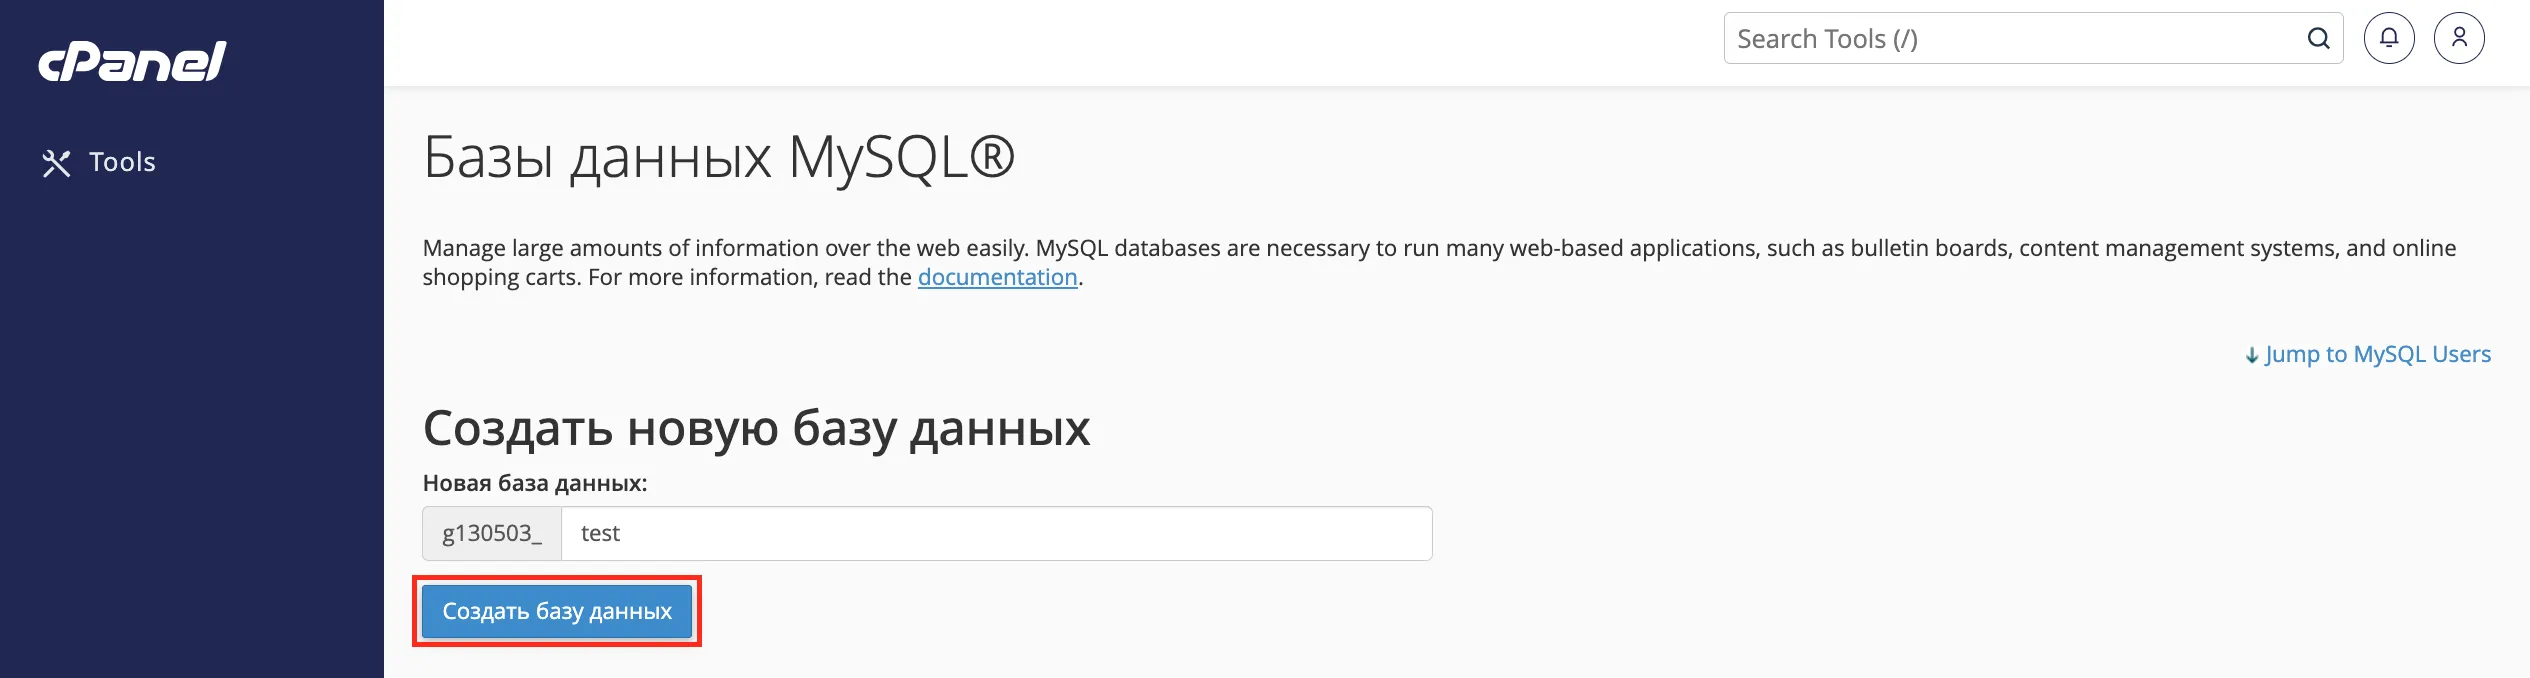Click the cPanel logo
Viewport: 2530px width, 678px height.
pyautogui.click(x=132, y=61)
